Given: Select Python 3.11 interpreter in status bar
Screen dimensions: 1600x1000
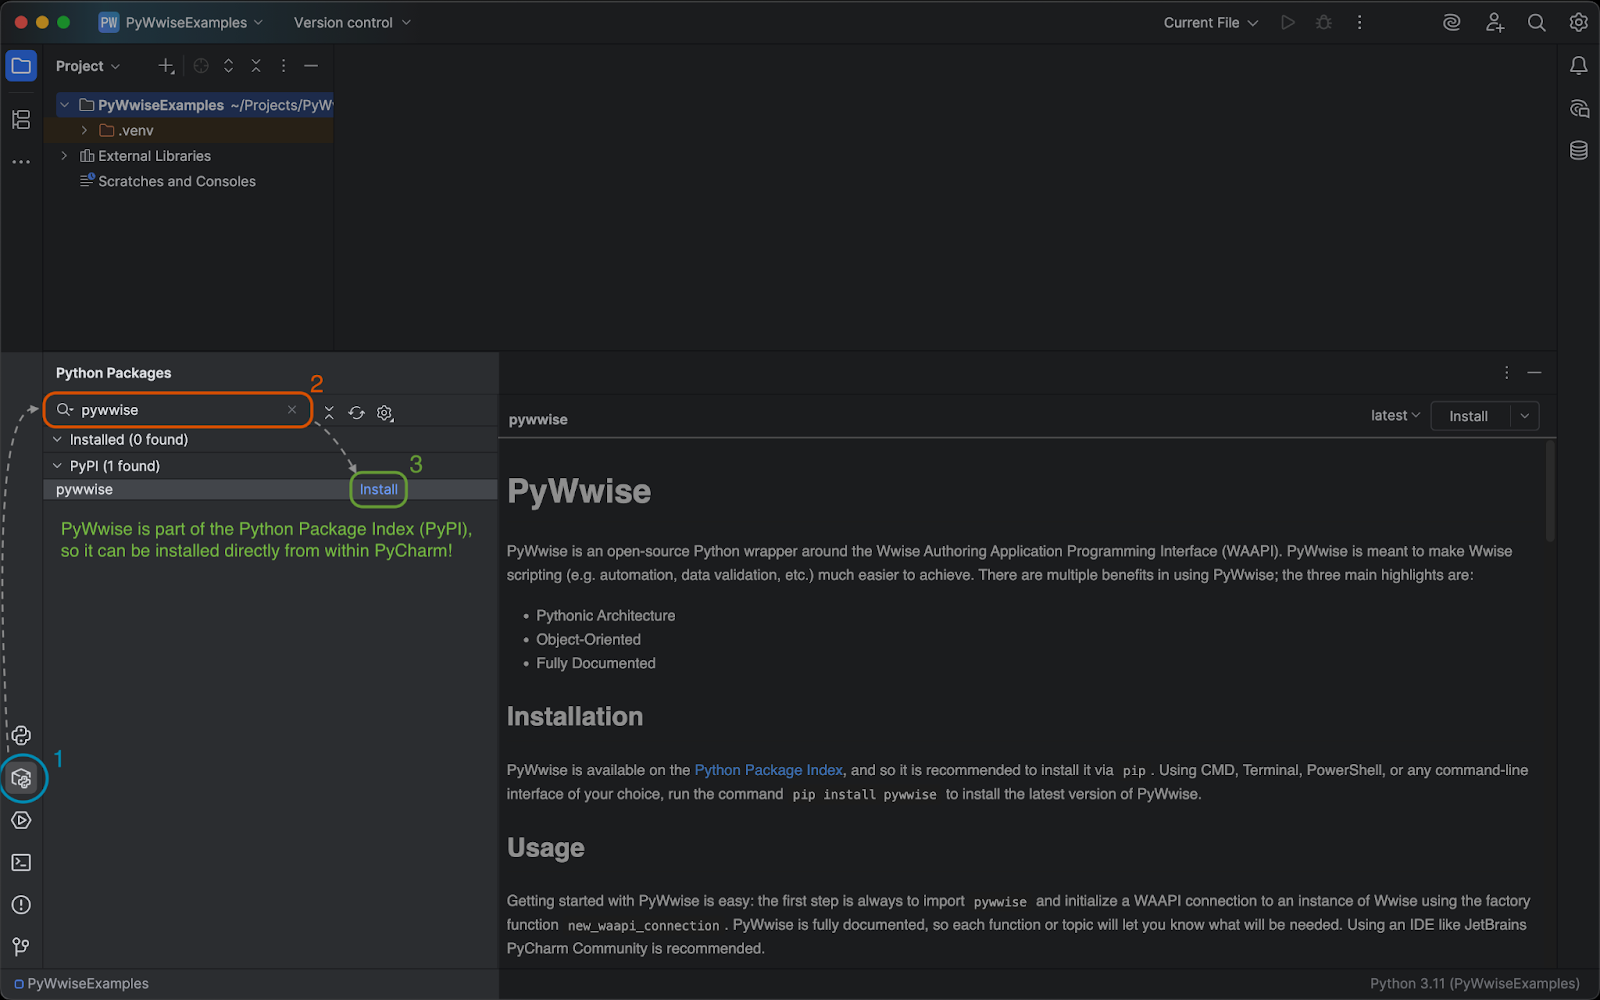Looking at the screenshot, I should point(1475,983).
